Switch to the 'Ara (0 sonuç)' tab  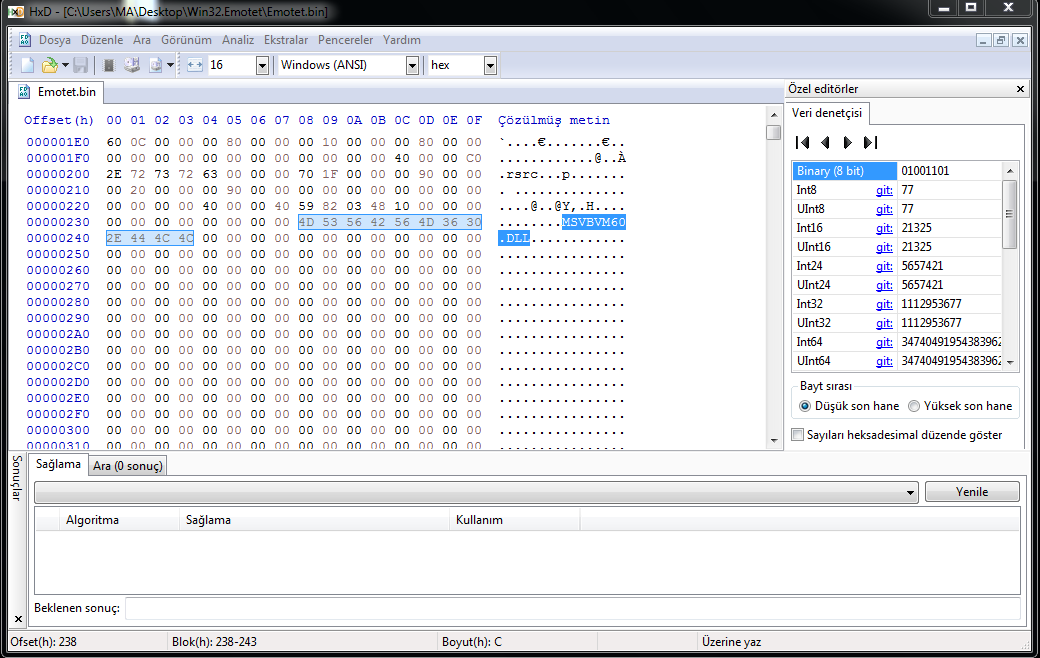(x=128, y=466)
